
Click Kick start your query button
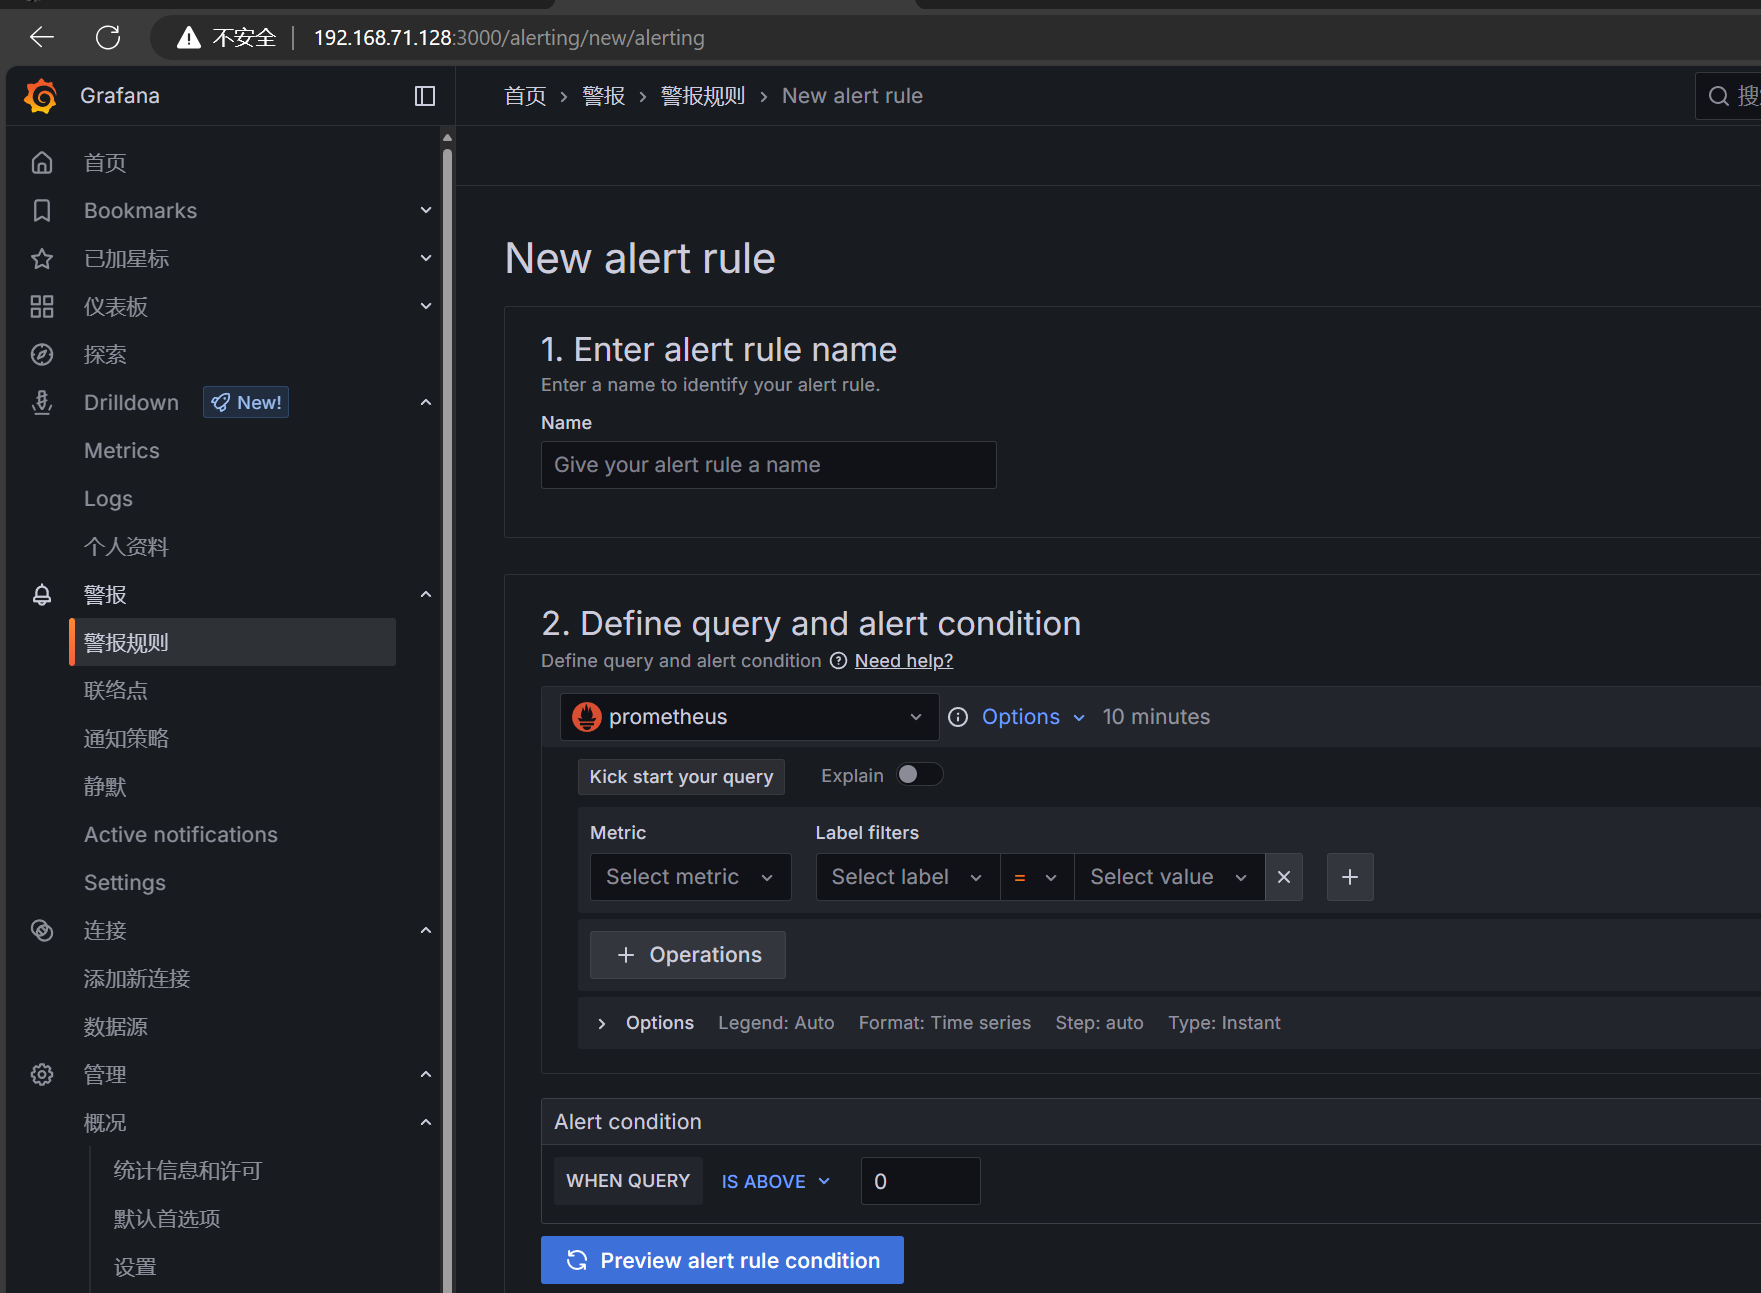pyautogui.click(x=681, y=777)
